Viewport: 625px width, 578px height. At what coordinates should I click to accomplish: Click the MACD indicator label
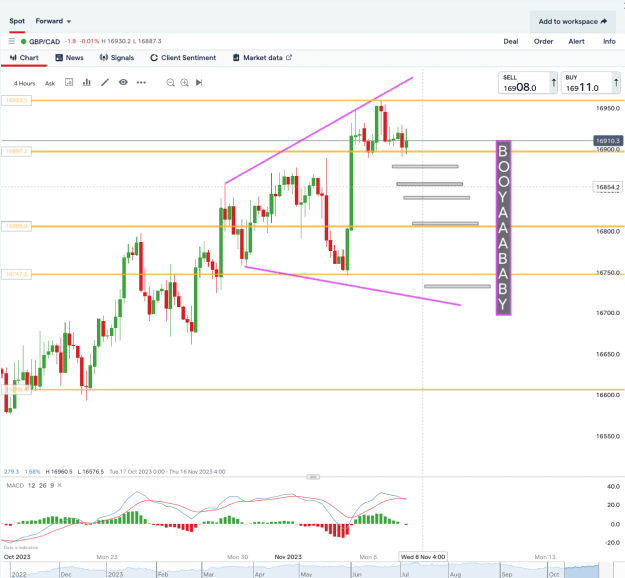[15, 486]
